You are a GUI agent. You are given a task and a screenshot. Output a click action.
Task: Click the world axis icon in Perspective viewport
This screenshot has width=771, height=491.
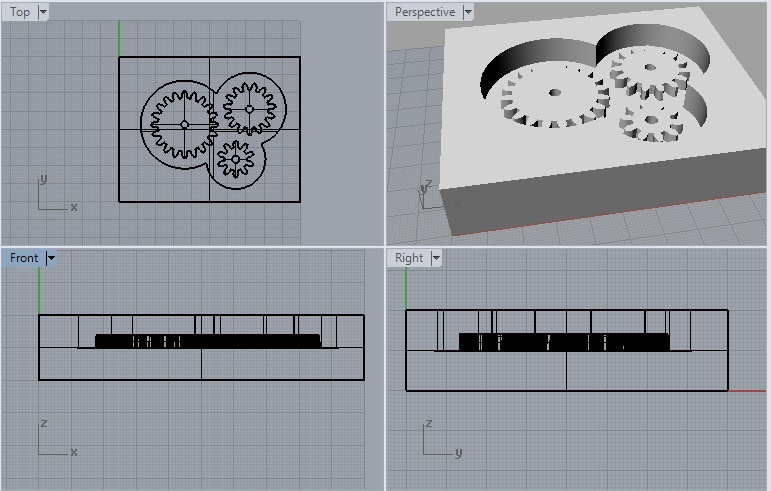tap(440, 195)
